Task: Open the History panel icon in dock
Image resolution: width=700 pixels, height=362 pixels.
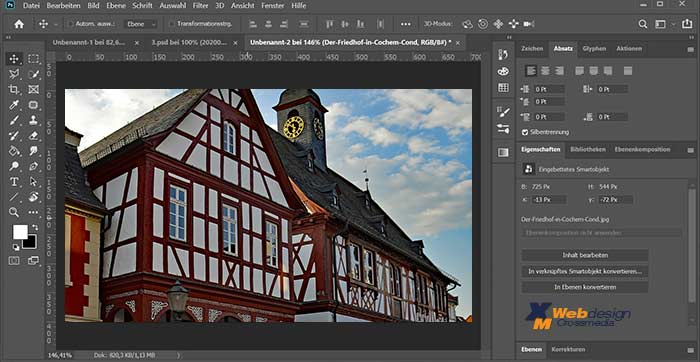Action: pos(503,54)
